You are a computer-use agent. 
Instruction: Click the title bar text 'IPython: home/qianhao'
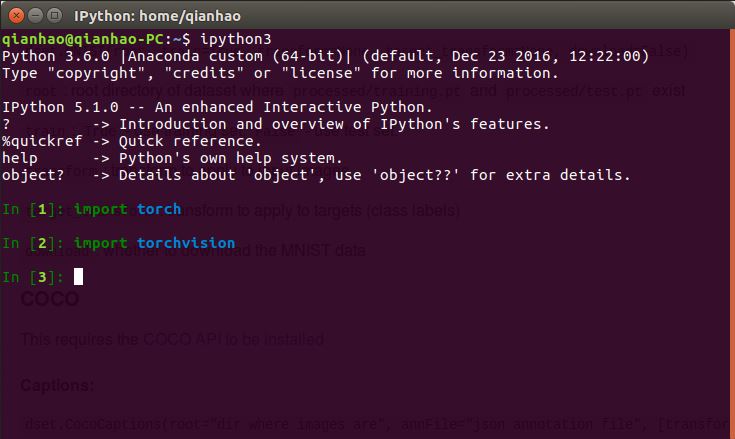pos(158,16)
